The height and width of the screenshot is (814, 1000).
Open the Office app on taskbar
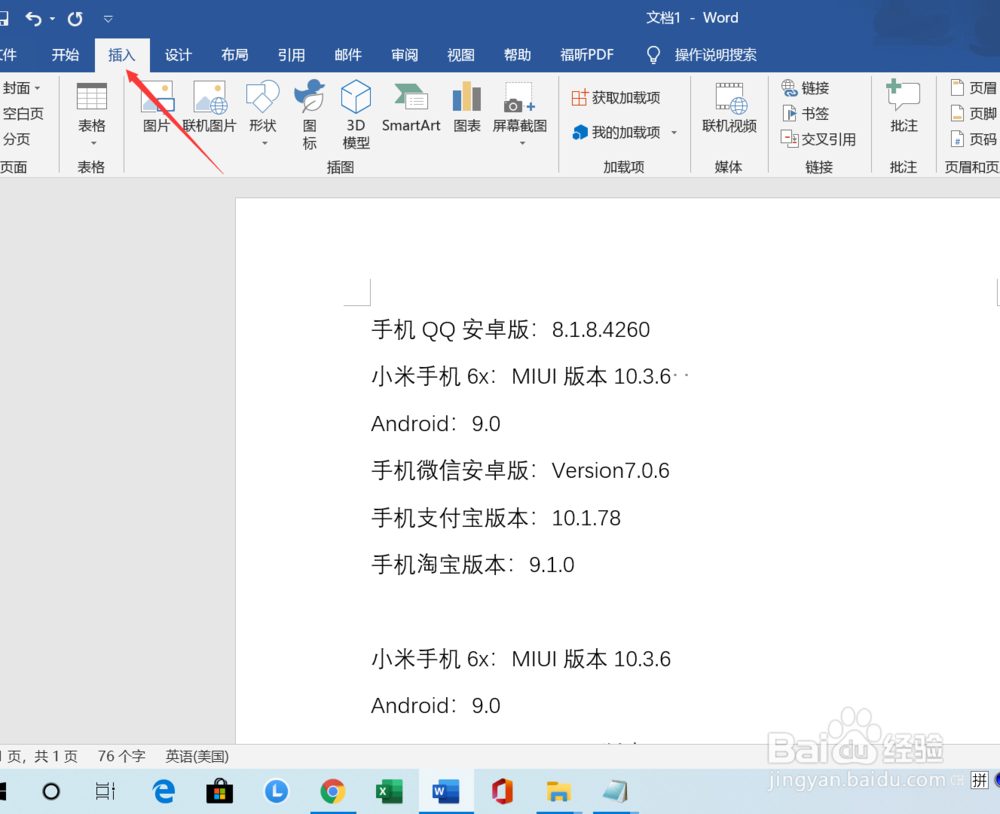click(x=502, y=792)
